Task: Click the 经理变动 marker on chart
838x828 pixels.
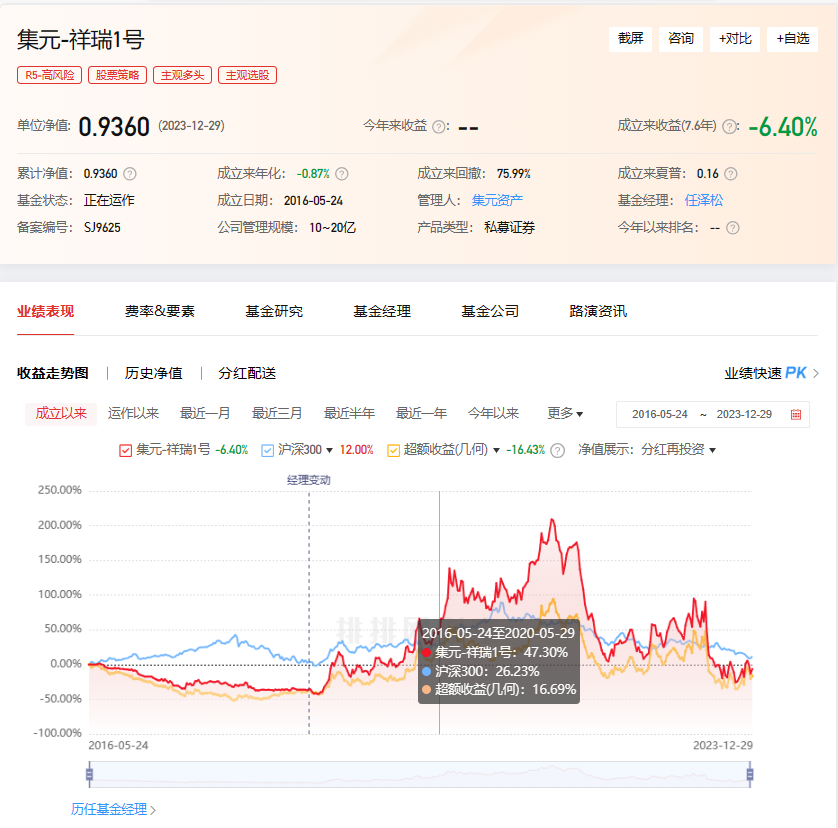Action: pyautogui.click(x=308, y=480)
